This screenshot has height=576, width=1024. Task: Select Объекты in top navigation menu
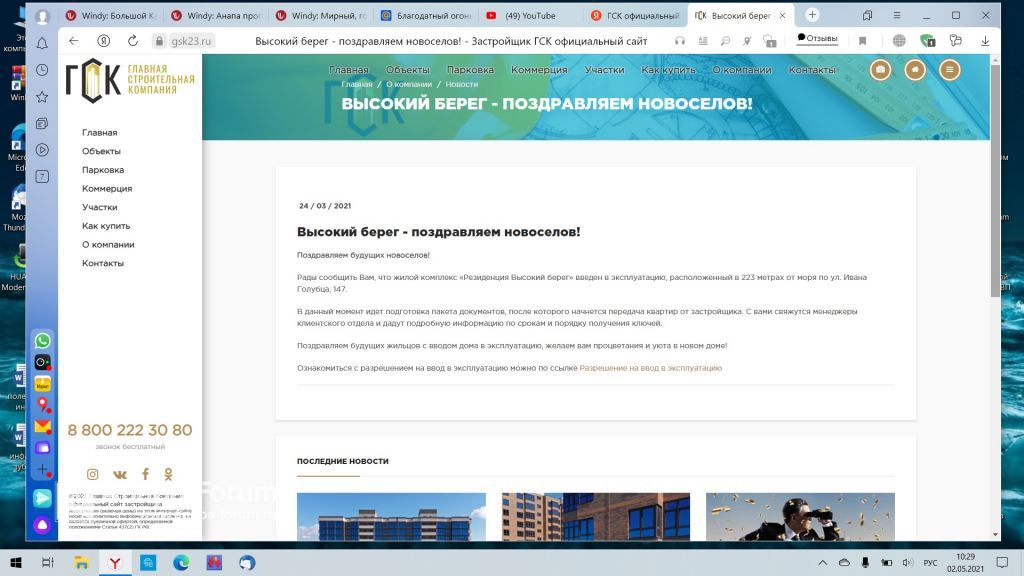tap(407, 70)
